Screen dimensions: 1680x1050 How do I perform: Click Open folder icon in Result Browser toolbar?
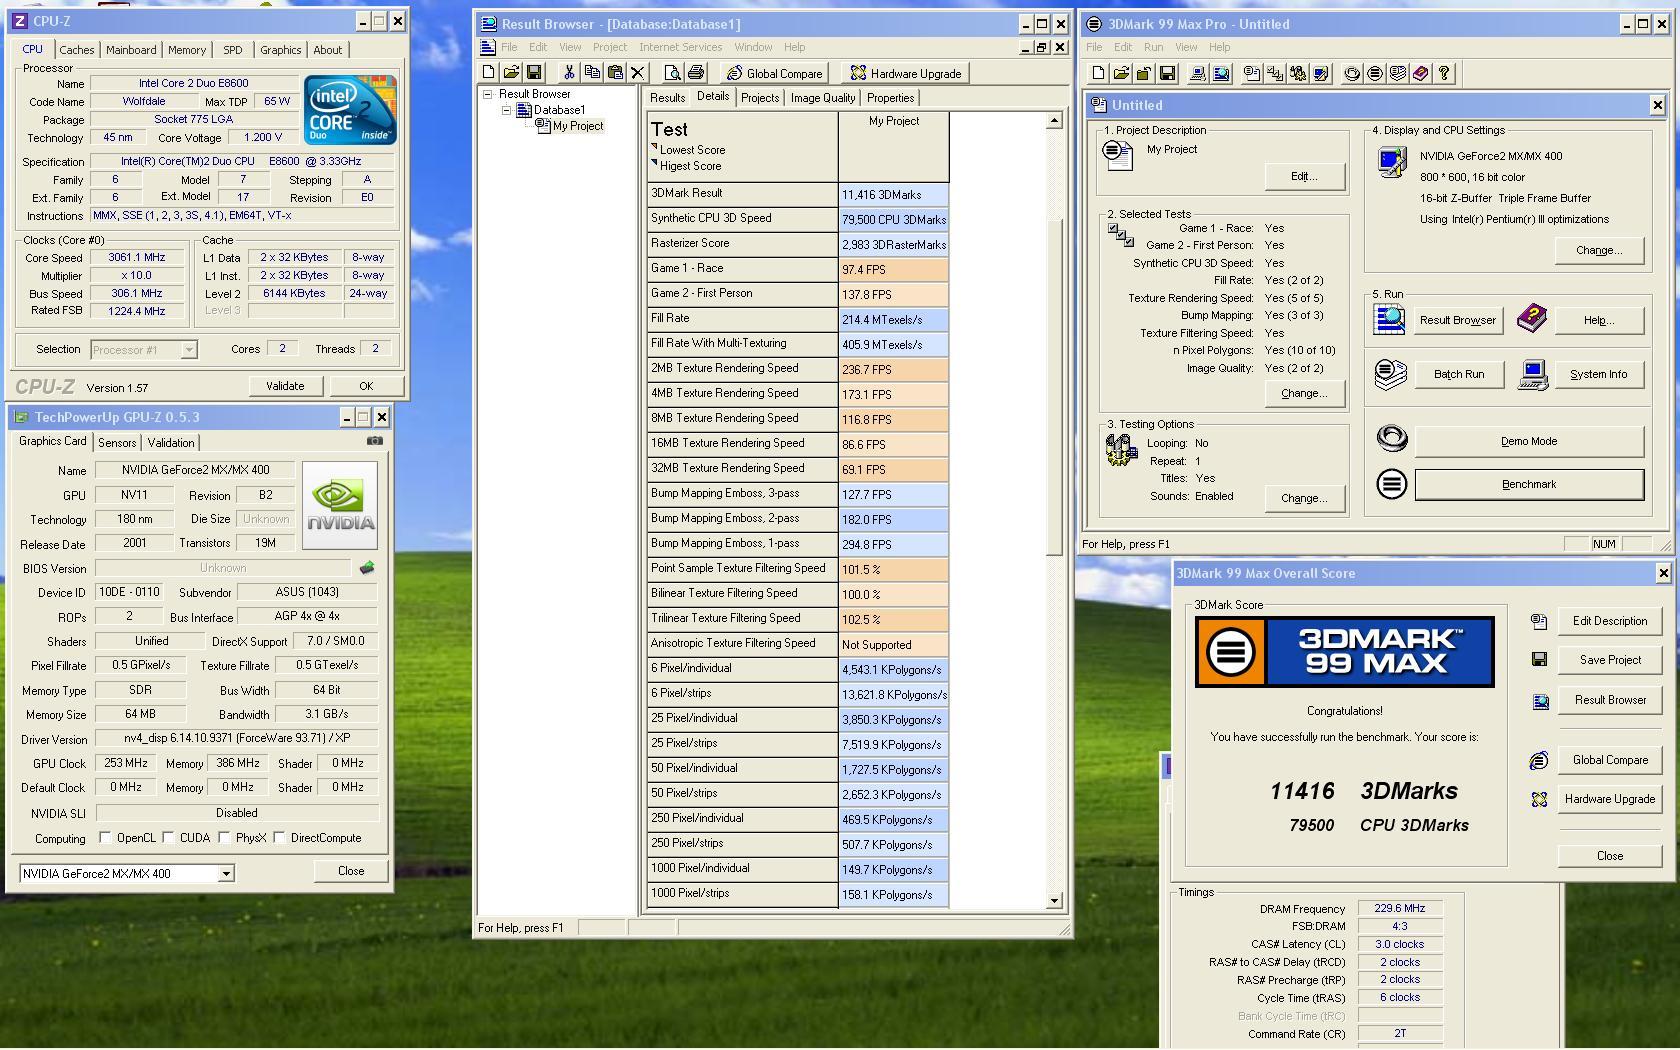click(x=511, y=73)
